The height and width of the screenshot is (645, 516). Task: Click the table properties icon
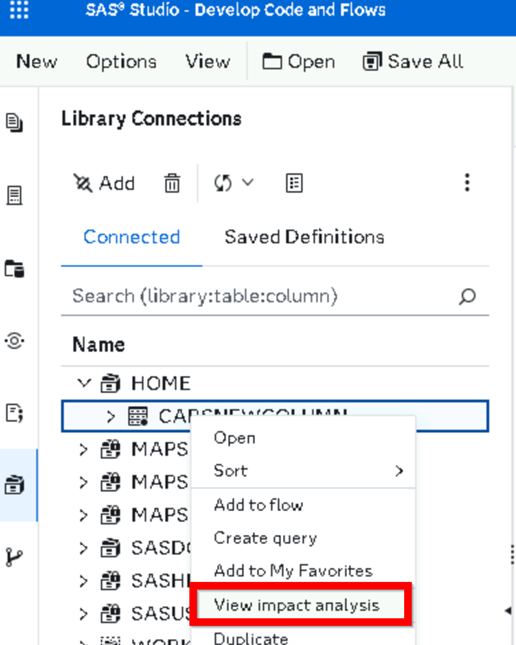tap(294, 183)
